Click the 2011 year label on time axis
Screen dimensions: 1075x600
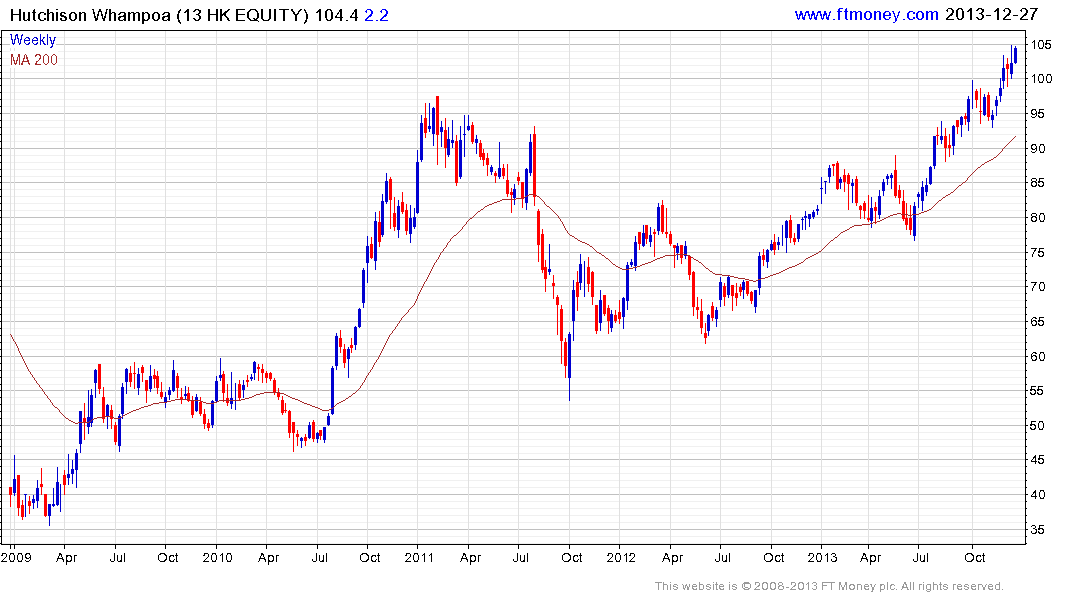pyautogui.click(x=419, y=557)
